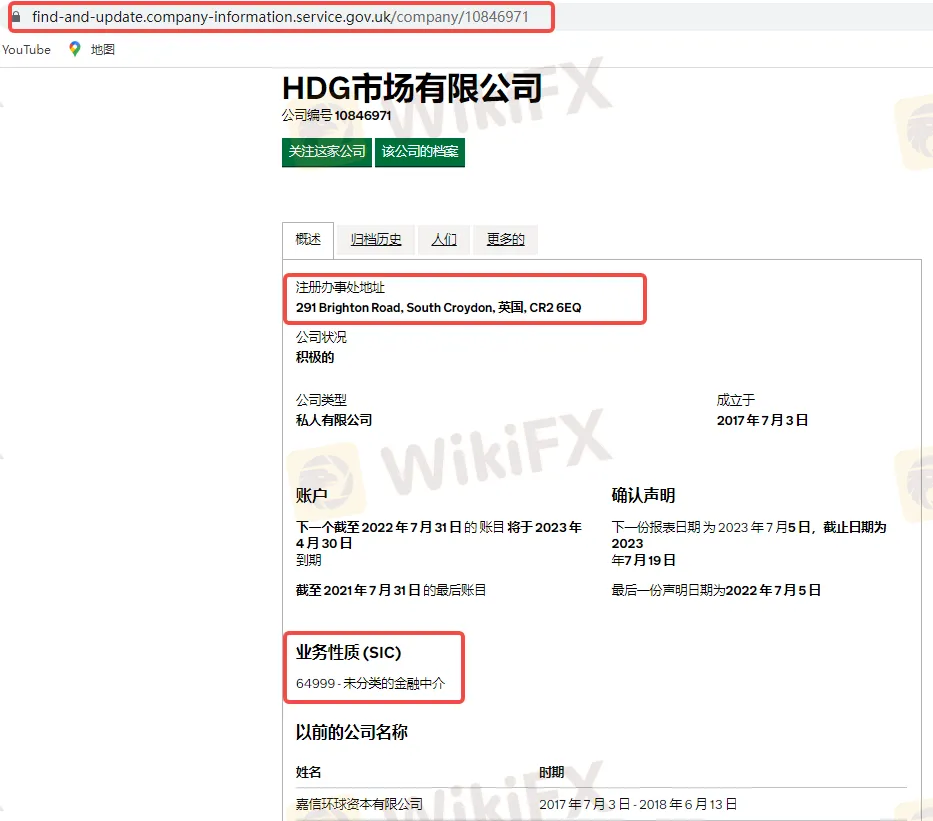The width and height of the screenshot is (933, 821).
Task: Open the 人们 tab
Action: (443, 240)
